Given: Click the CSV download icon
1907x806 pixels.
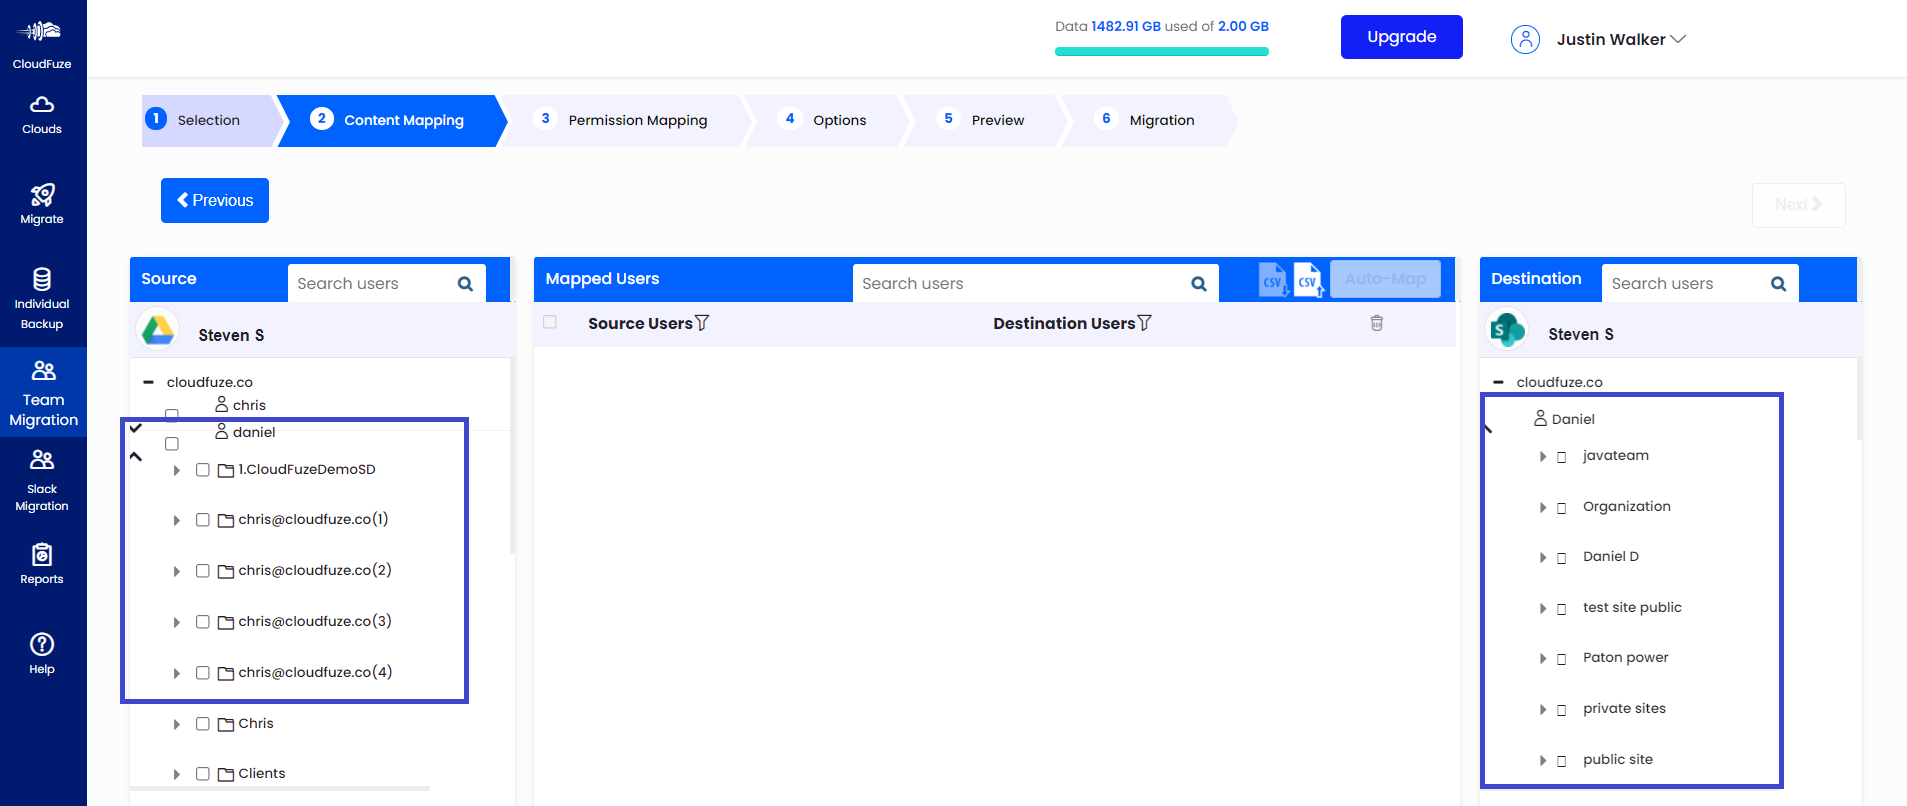Looking at the screenshot, I should point(1273,280).
